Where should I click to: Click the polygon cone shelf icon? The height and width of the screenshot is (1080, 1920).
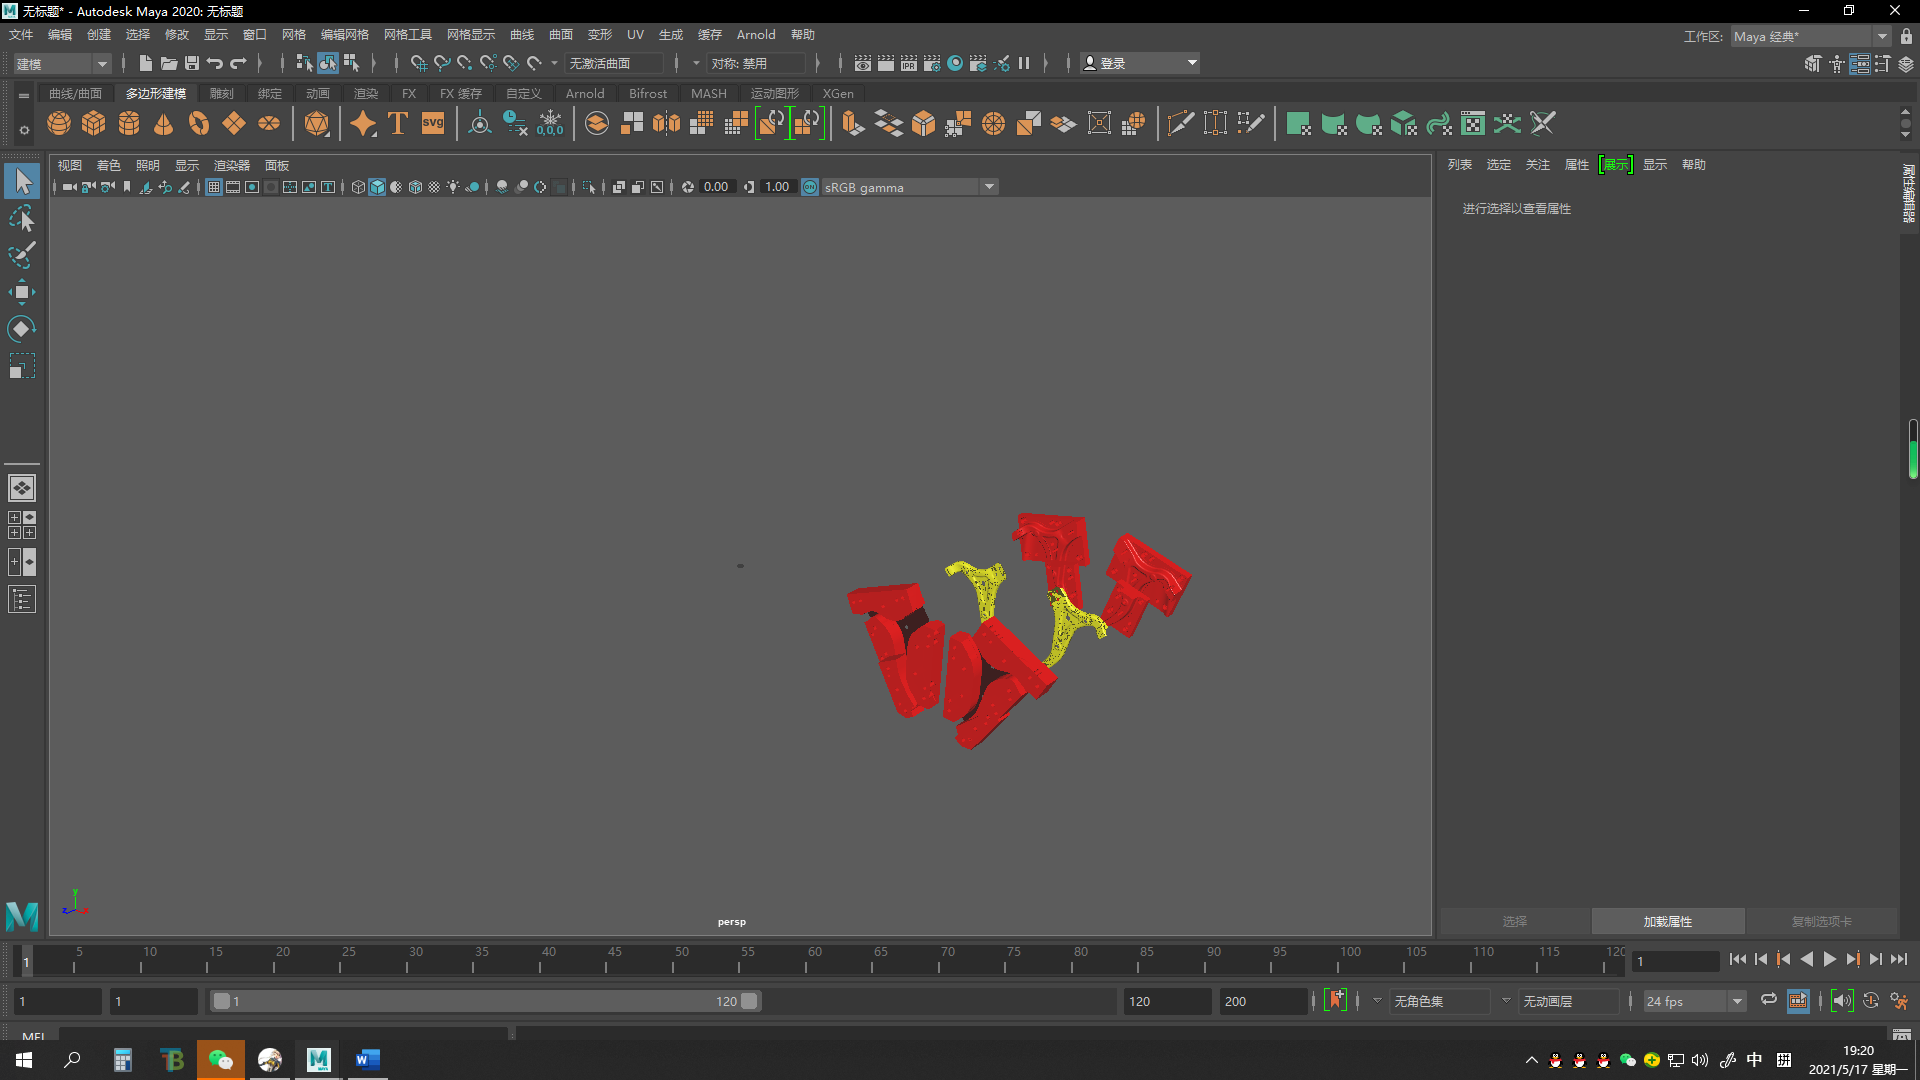click(x=164, y=124)
